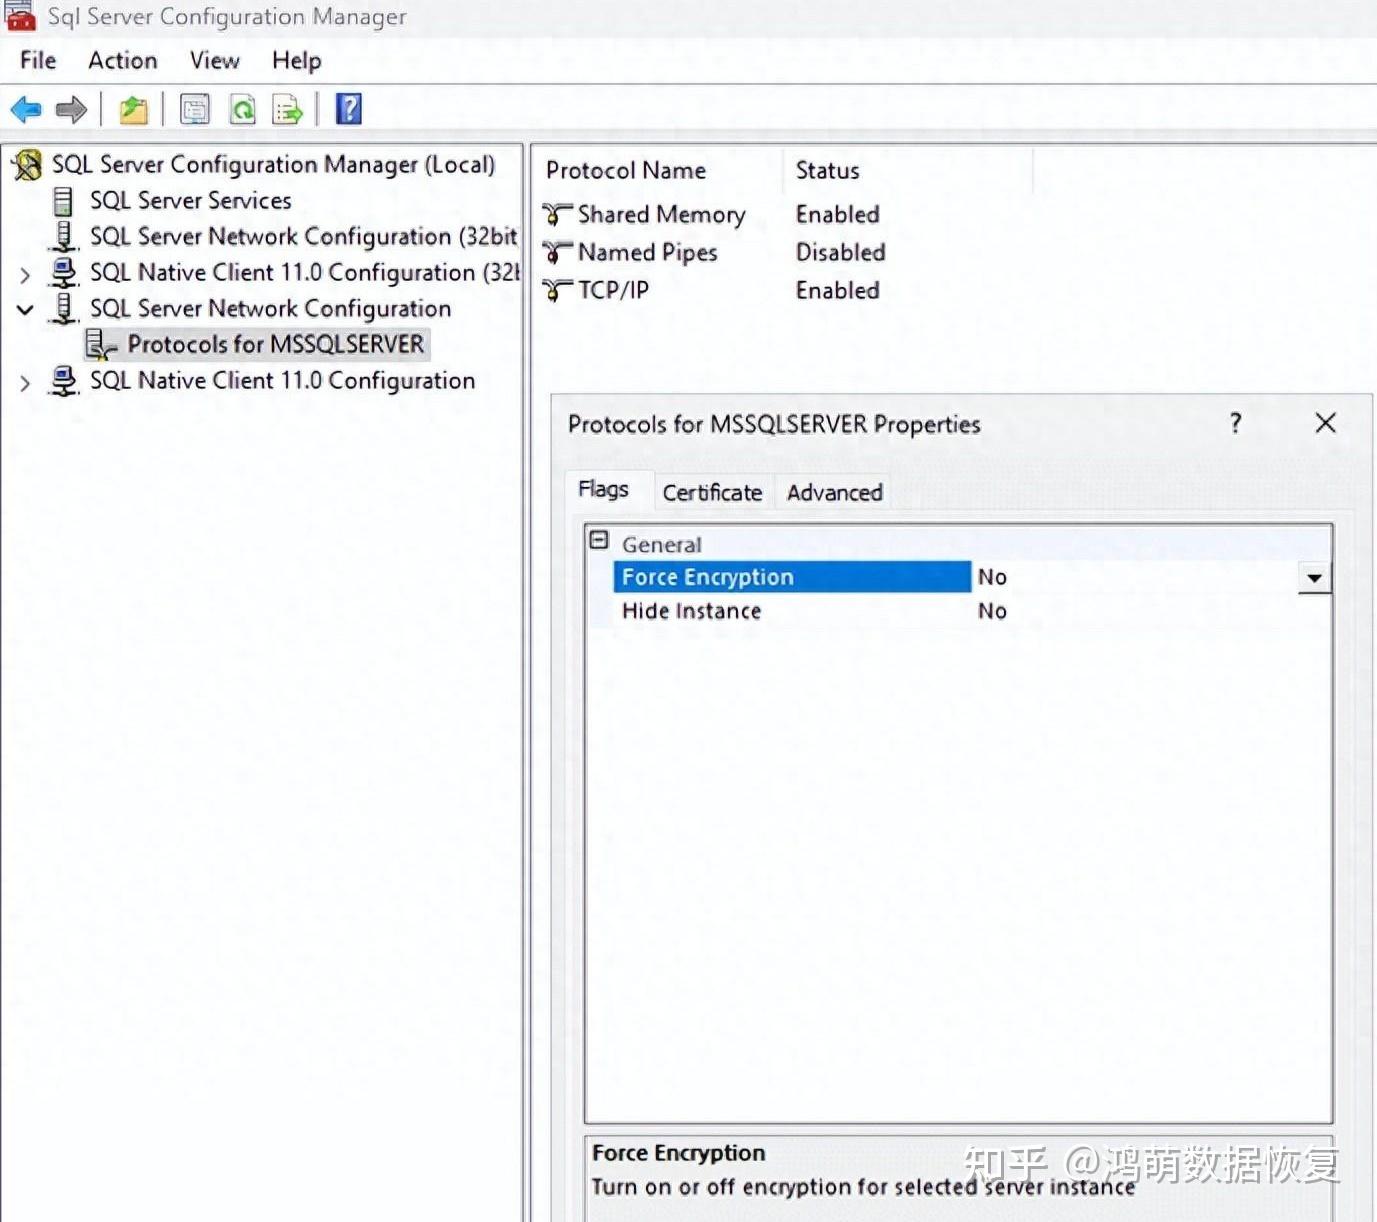The height and width of the screenshot is (1222, 1377).
Task: Click the Refresh toolbar icon
Action: [x=242, y=109]
